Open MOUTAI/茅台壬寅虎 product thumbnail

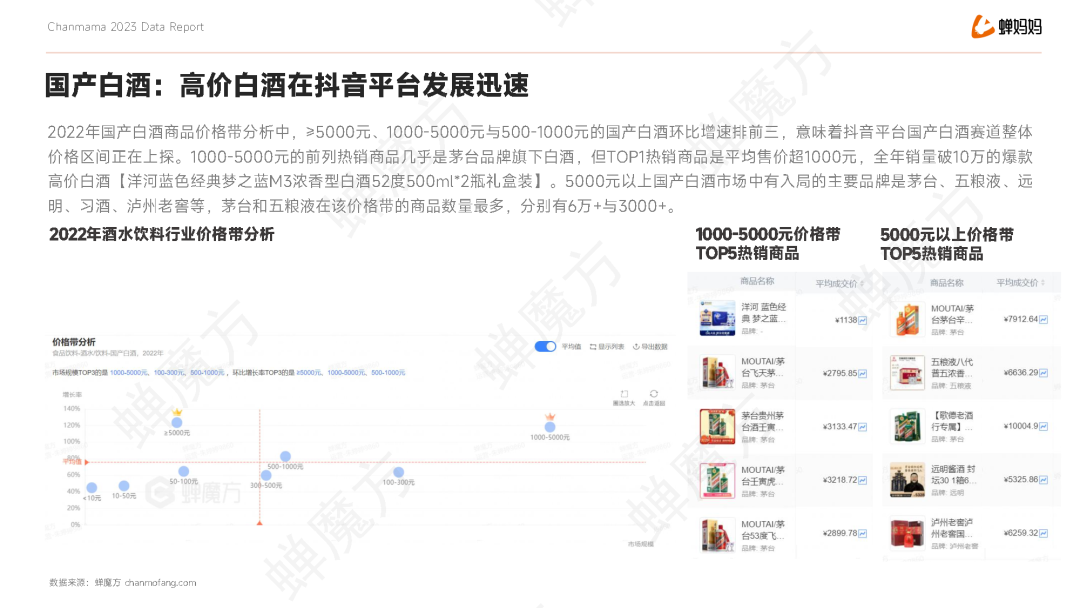click(x=717, y=480)
